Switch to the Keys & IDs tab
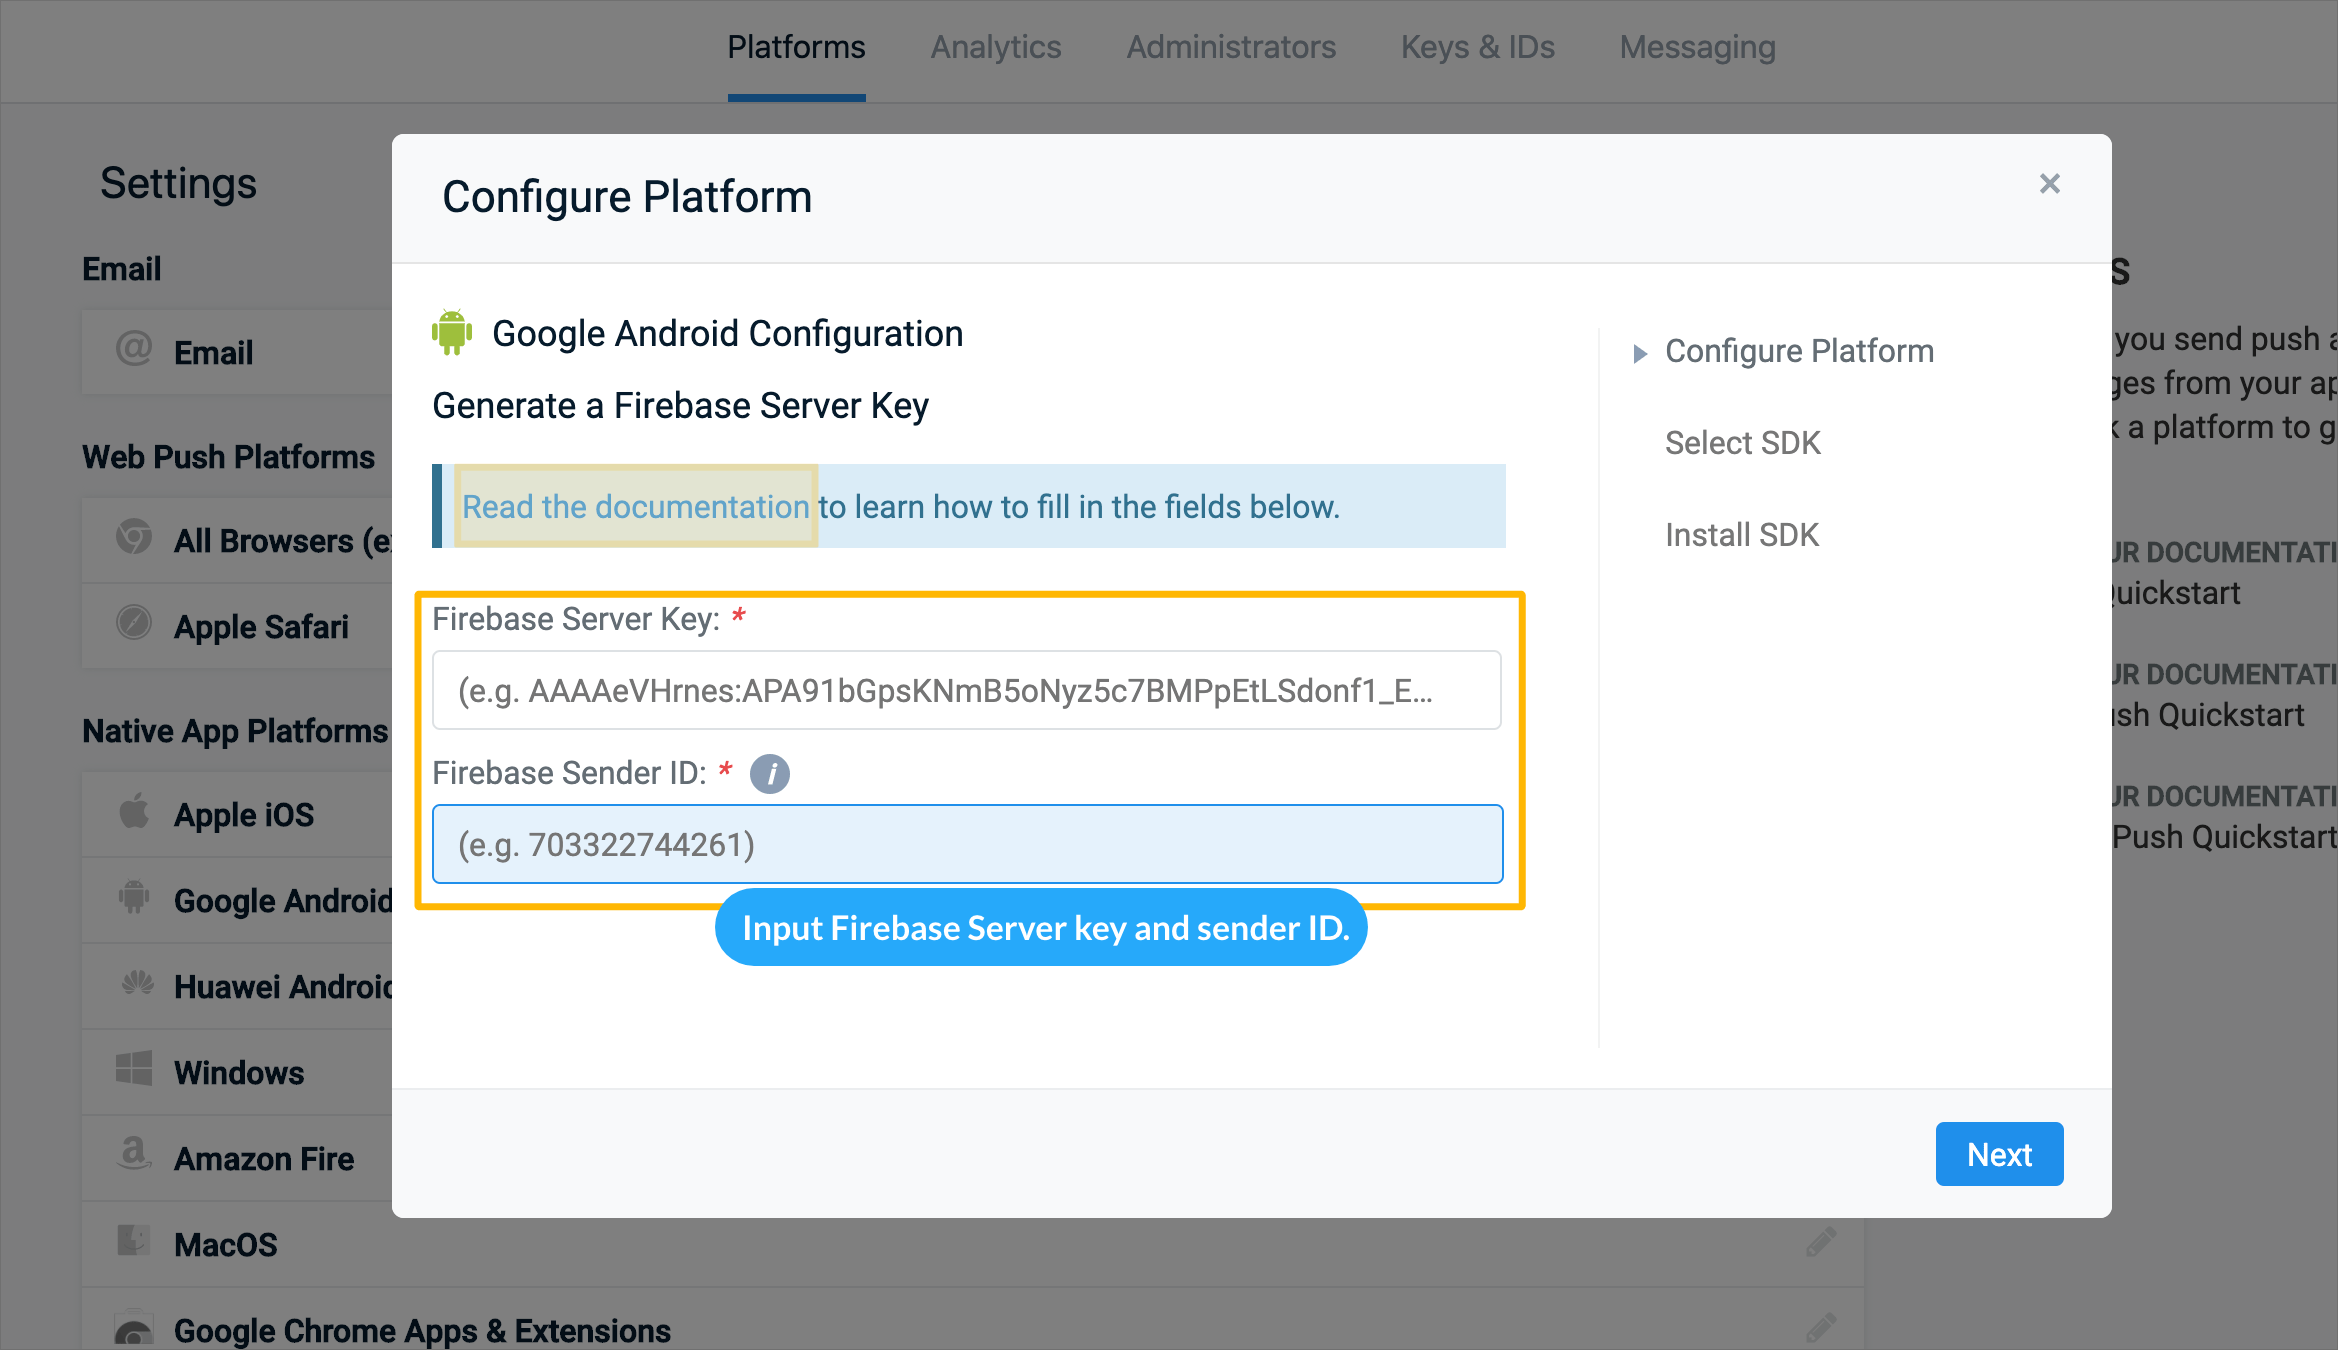The height and width of the screenshot is (1350, 2338). coord(1477,47)
